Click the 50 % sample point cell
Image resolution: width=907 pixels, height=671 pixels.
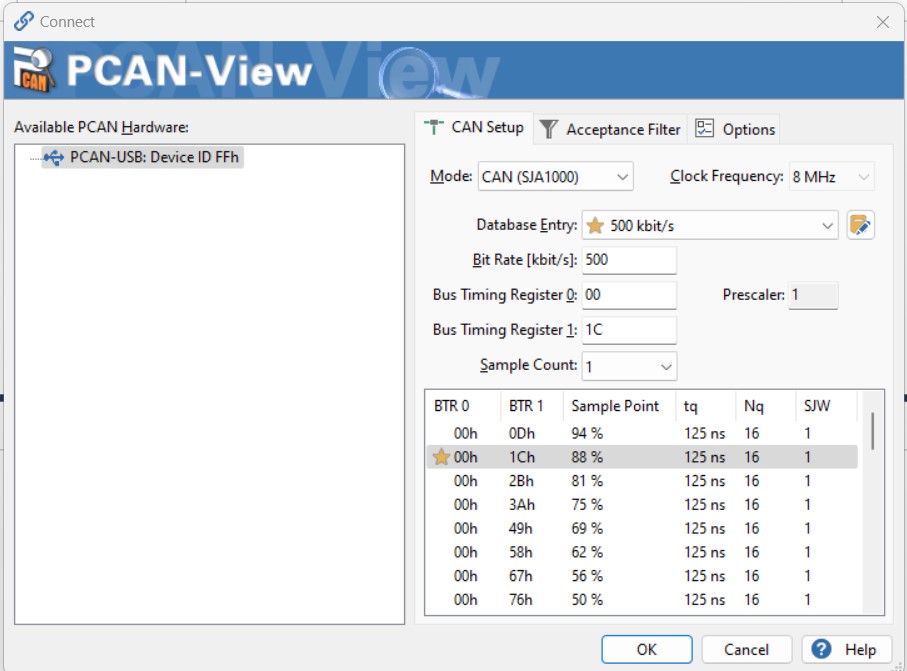587,599
